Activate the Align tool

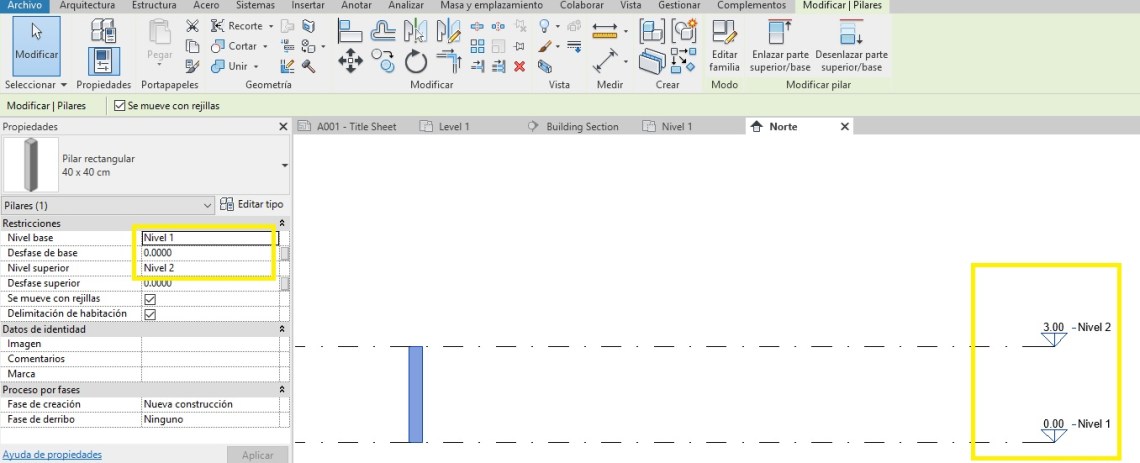350,30
